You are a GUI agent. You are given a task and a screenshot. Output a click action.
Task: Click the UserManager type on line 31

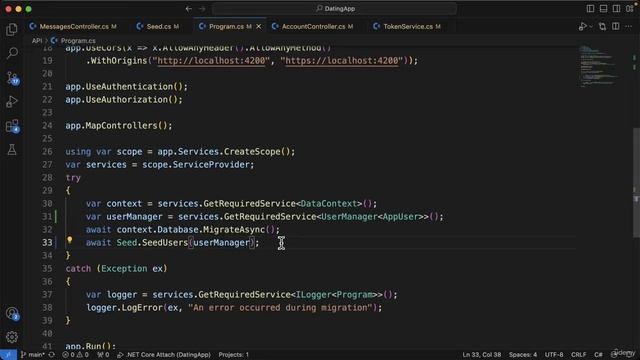coord(349,216)
